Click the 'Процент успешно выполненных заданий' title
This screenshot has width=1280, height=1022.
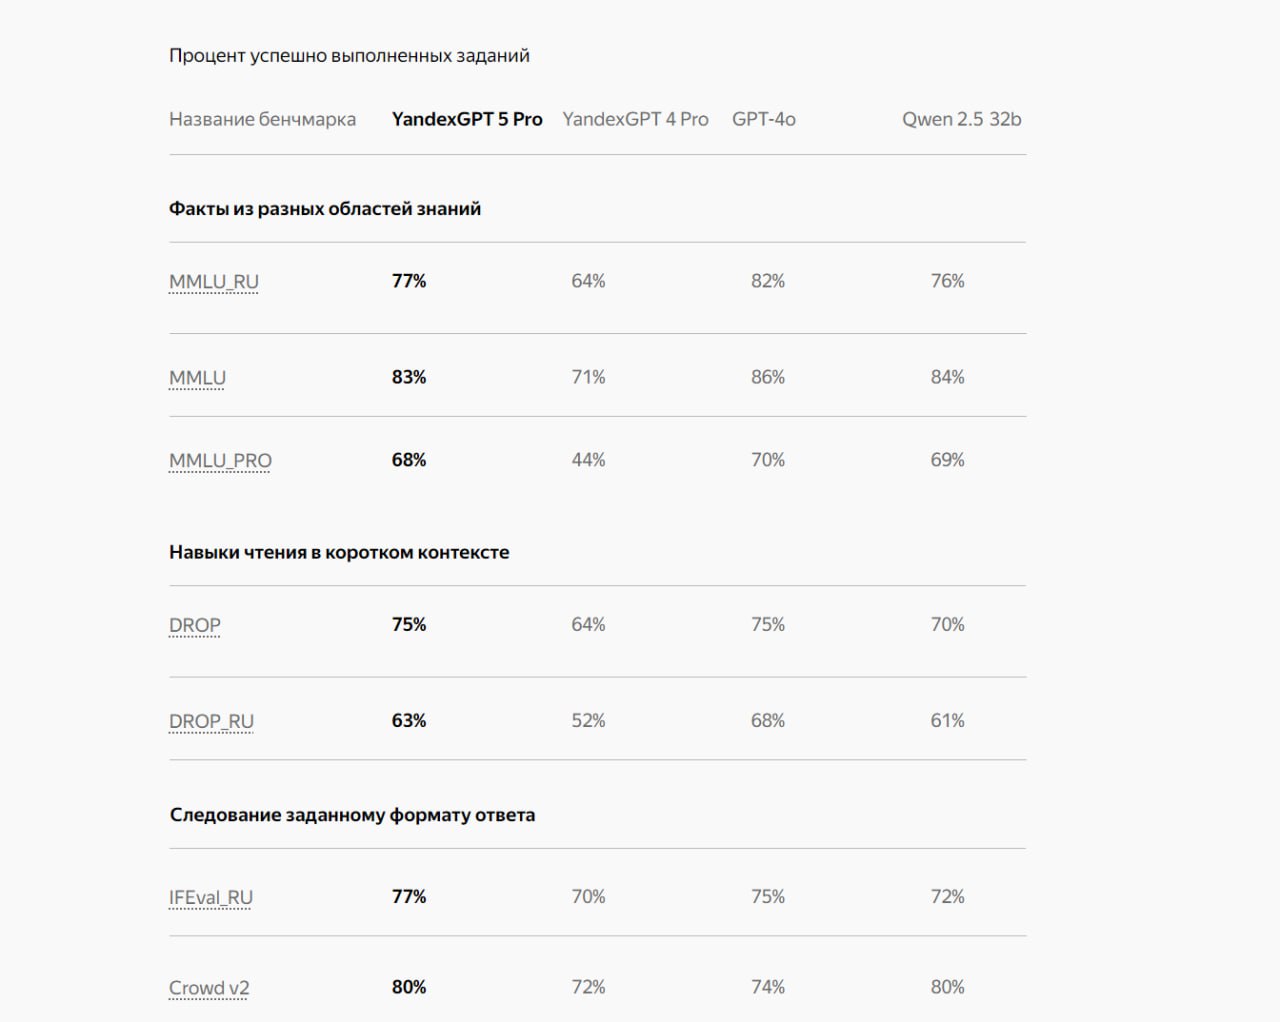tap(349, 56)
